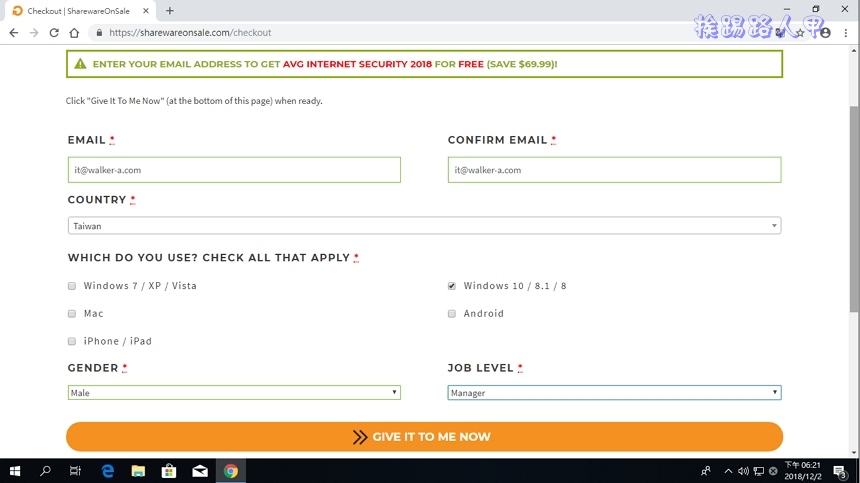Open the Gender dropdown showing Male
The image size is (860, 483).
coord(234,393)
